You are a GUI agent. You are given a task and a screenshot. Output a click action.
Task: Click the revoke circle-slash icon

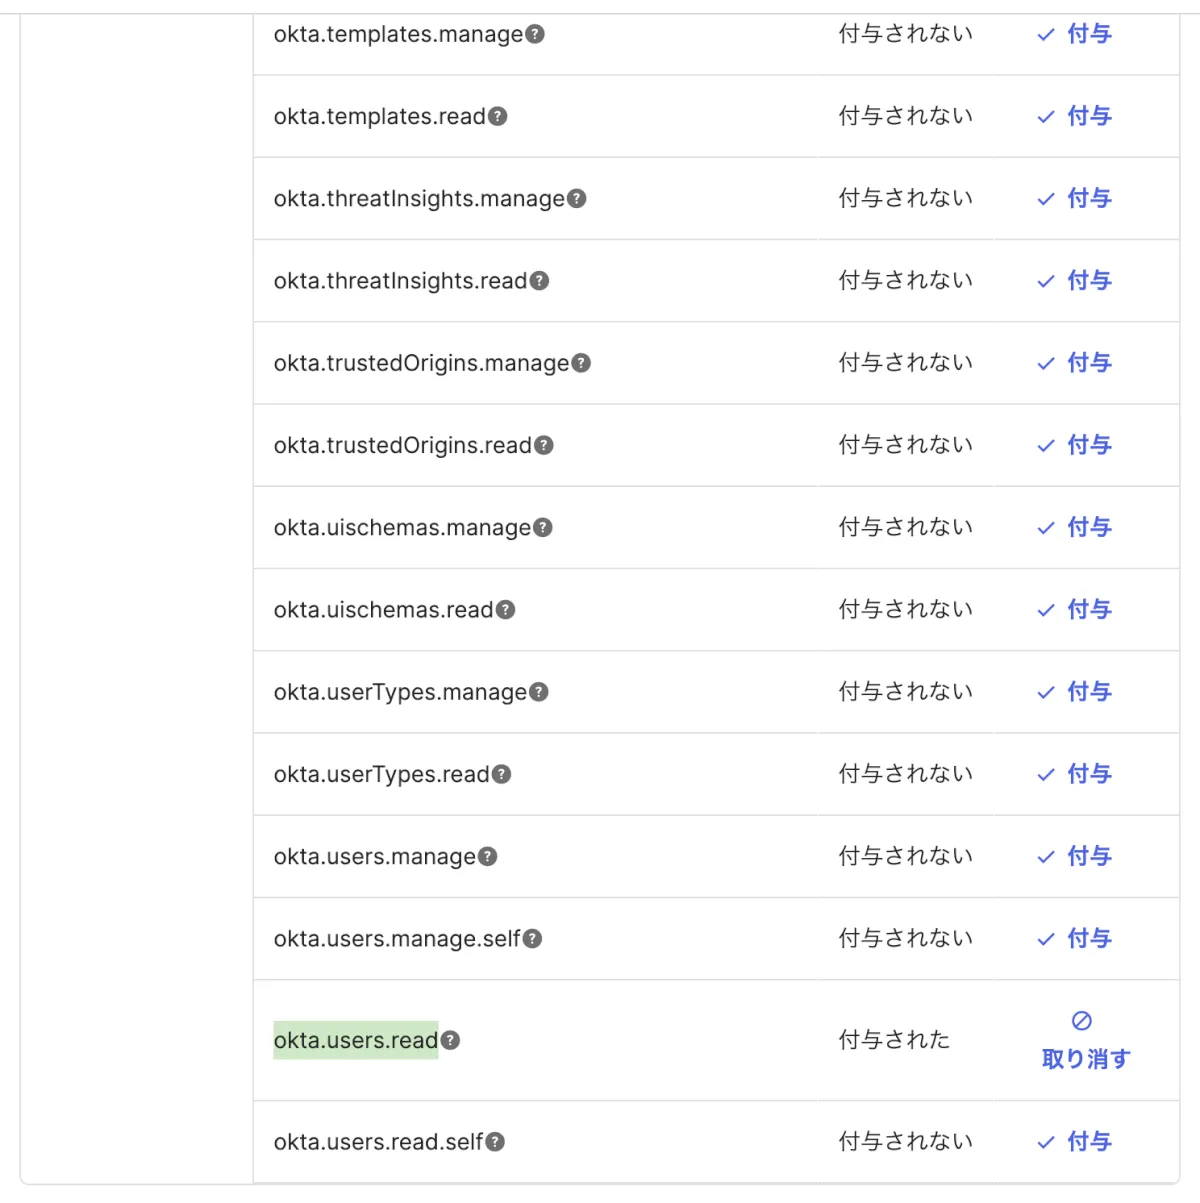[x=1081, y=1020]
